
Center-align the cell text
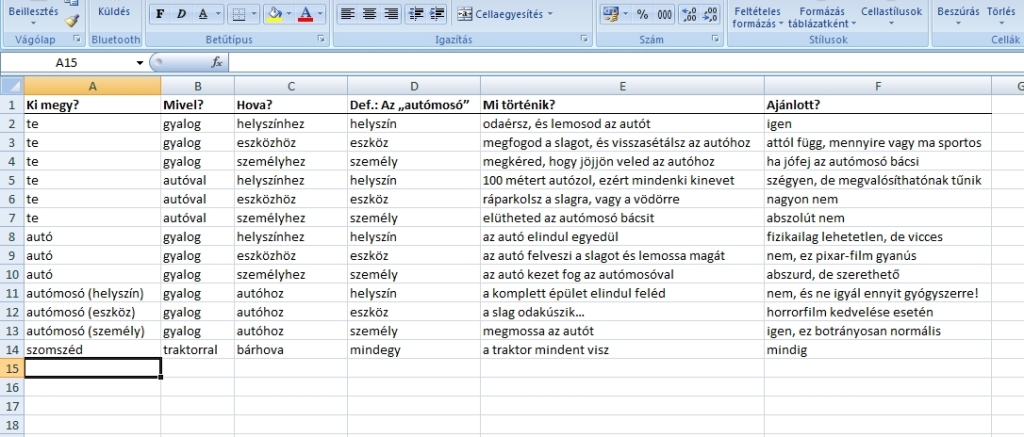pos(369,14)
